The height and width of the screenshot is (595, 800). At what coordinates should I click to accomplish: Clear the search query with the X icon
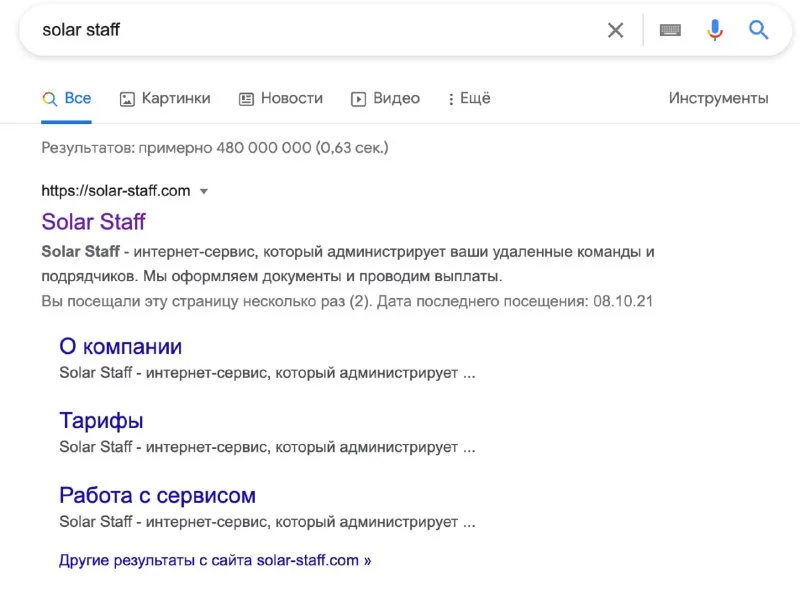615,30
